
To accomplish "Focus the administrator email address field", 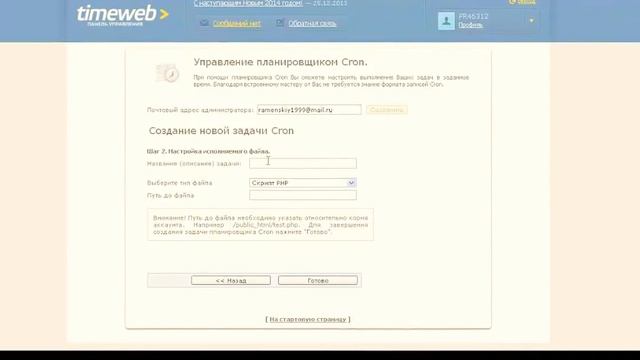I will pos(309,110).
